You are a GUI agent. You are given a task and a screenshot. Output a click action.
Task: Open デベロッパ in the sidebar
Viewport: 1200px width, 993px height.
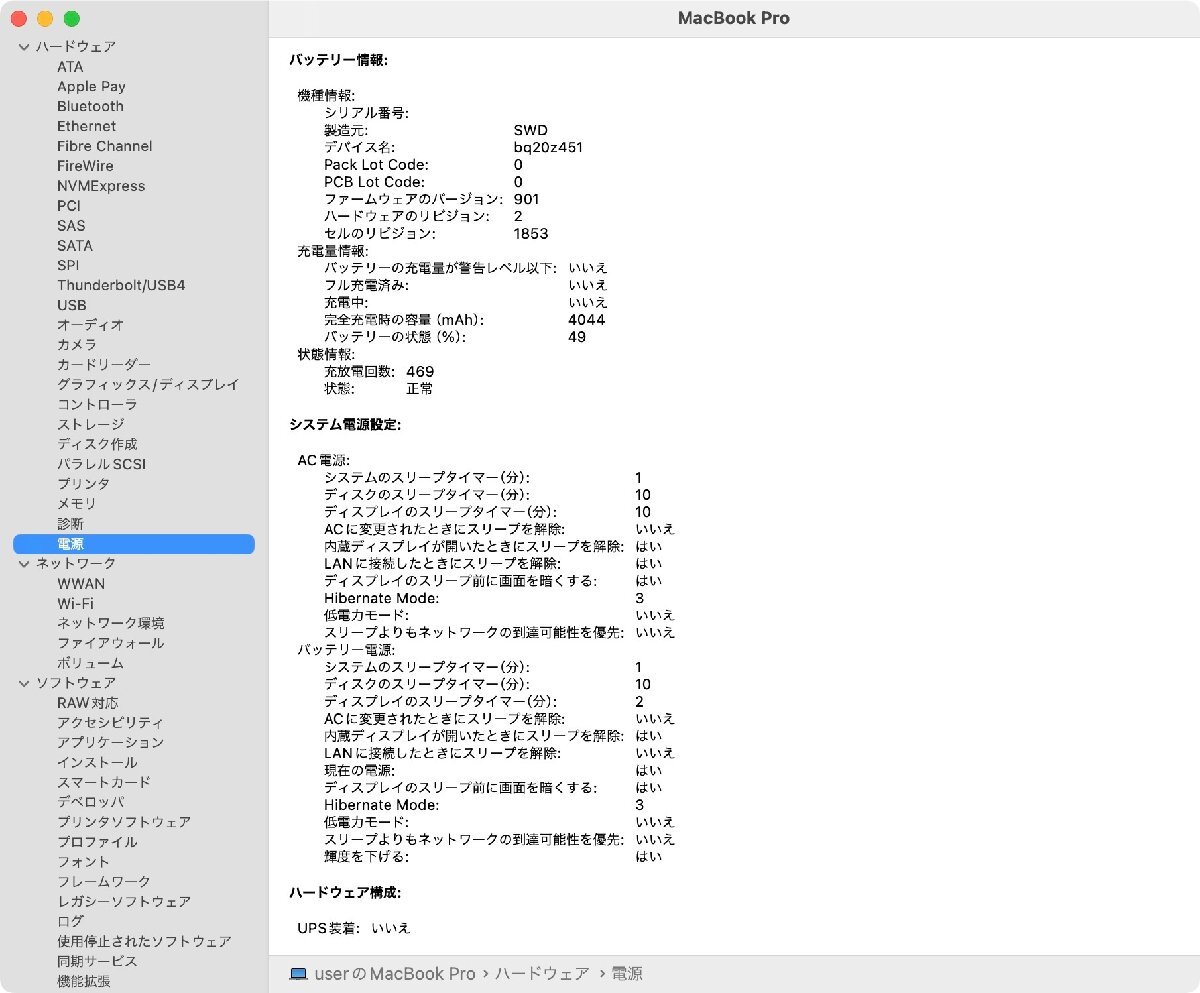tap(90, 802)
